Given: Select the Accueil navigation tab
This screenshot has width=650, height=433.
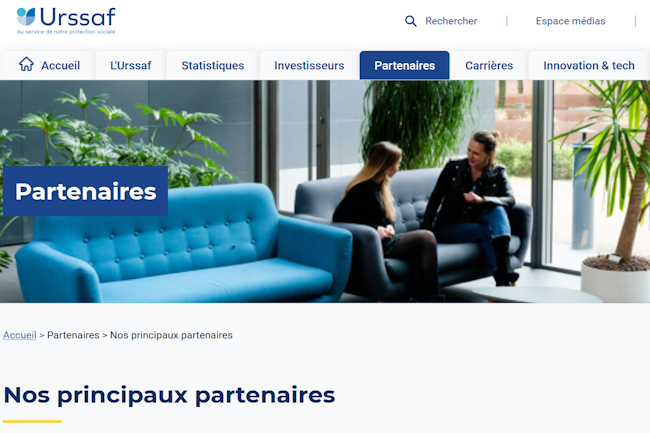Looking at the screenshot, I should click(x=49, y=65).
